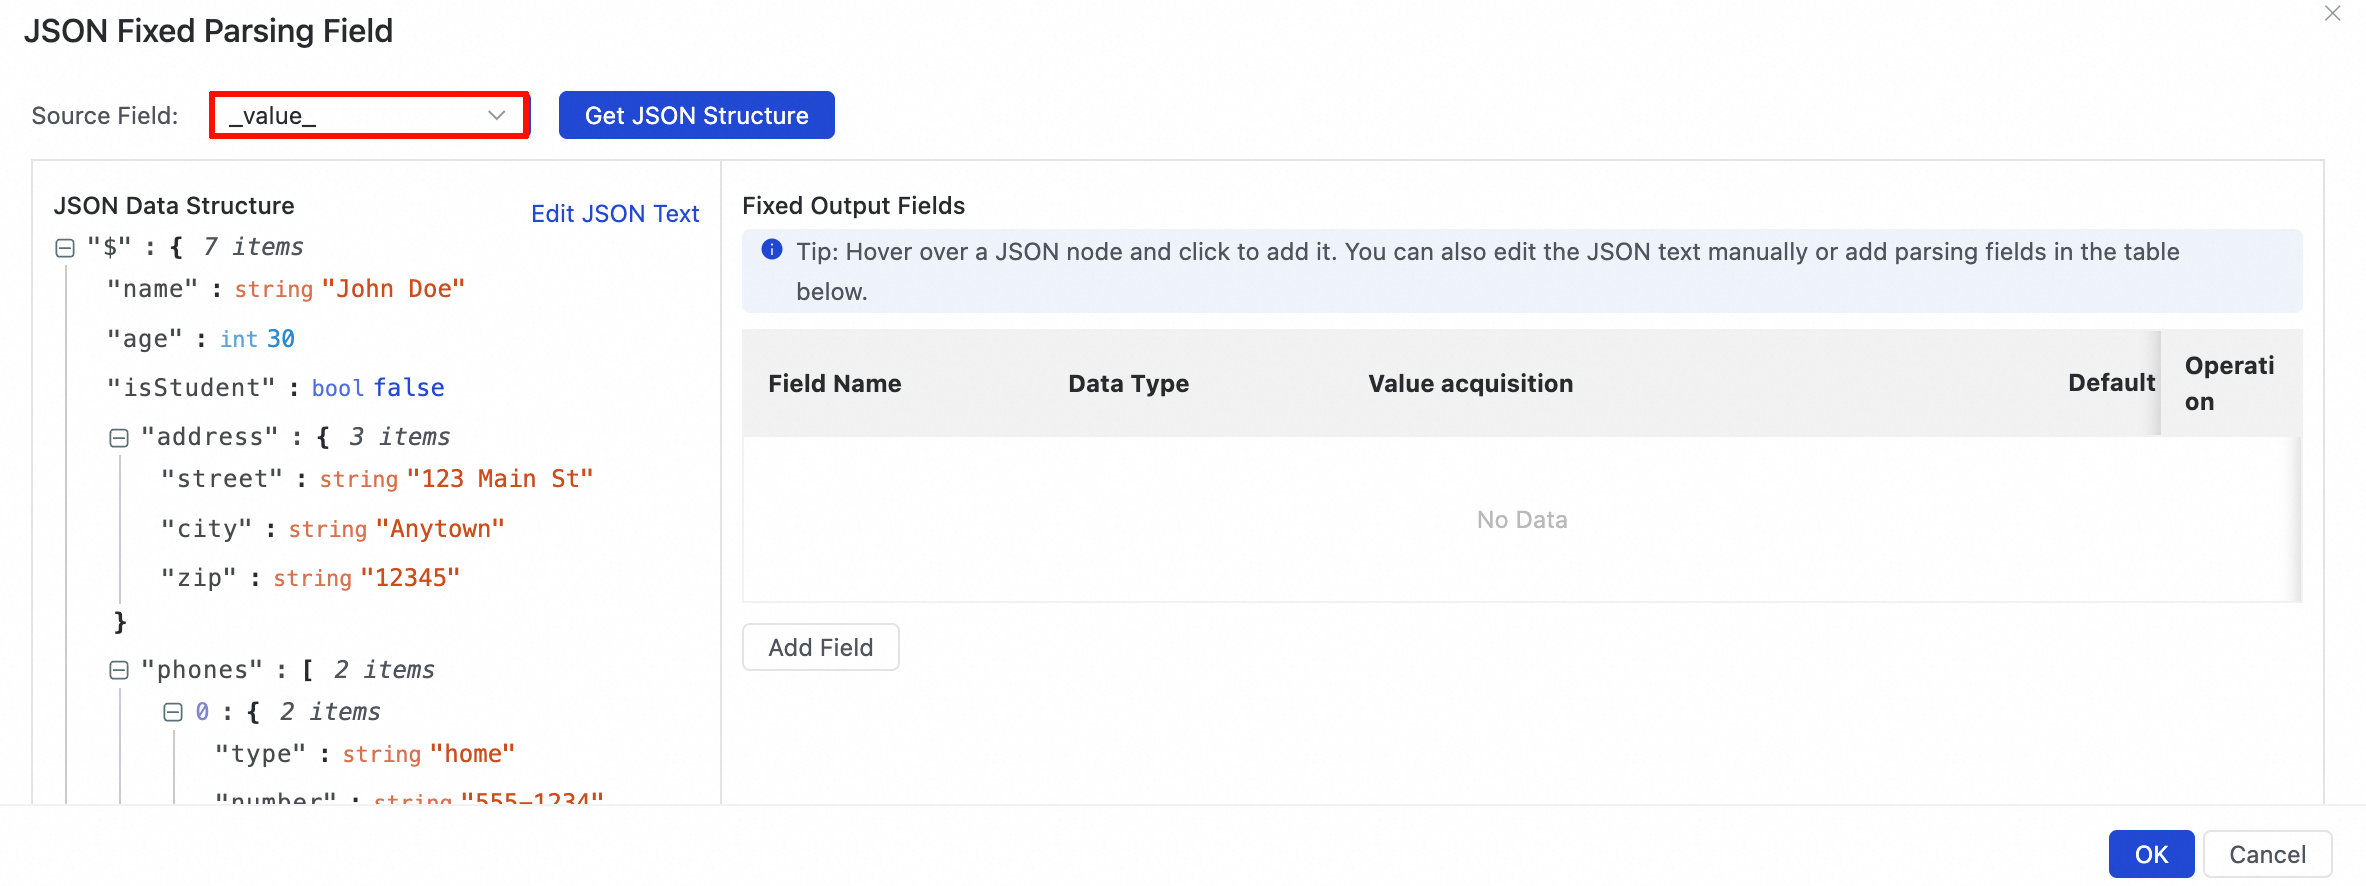
Task: Confirm with the OK button
Action: tap(2150, 854)
